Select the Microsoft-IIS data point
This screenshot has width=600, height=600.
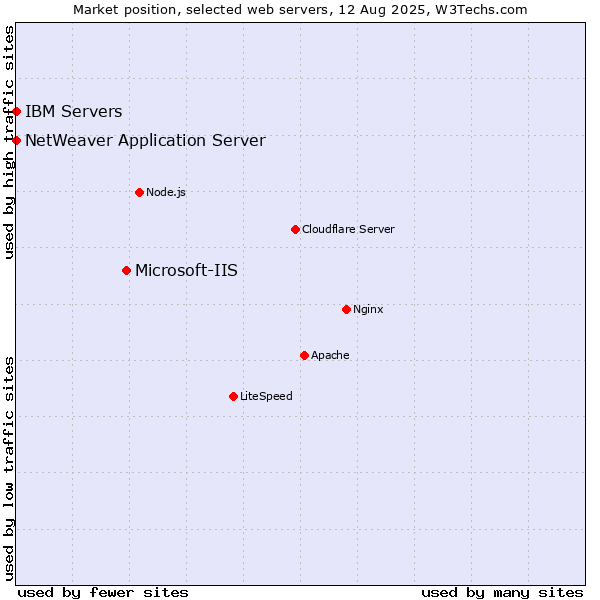(127, 271)
